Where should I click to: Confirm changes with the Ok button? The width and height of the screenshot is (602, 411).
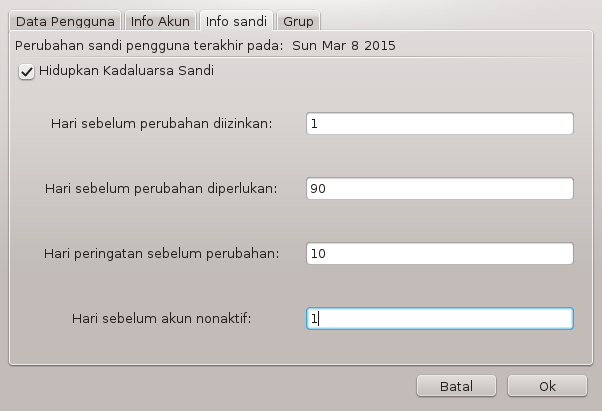tap(547, 386)
